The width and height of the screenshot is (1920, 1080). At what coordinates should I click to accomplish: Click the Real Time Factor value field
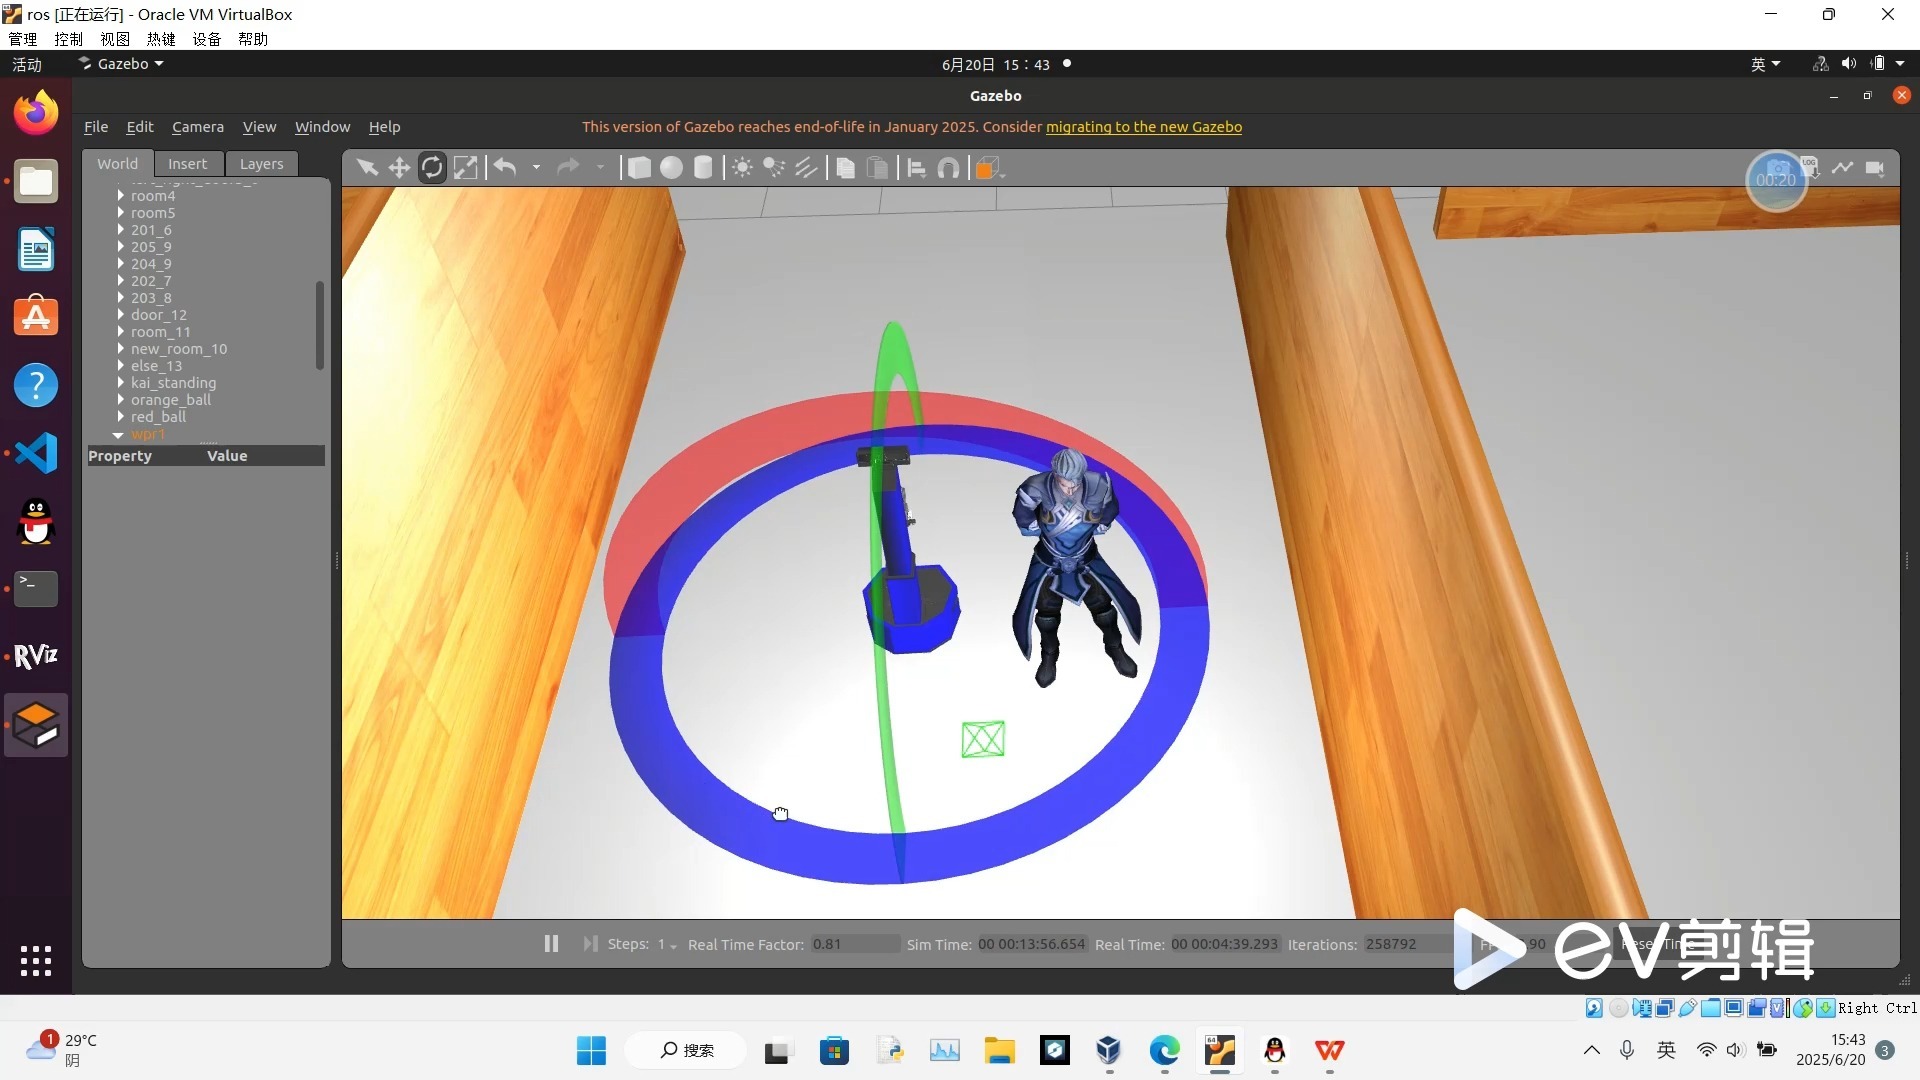tap(855, 944)
